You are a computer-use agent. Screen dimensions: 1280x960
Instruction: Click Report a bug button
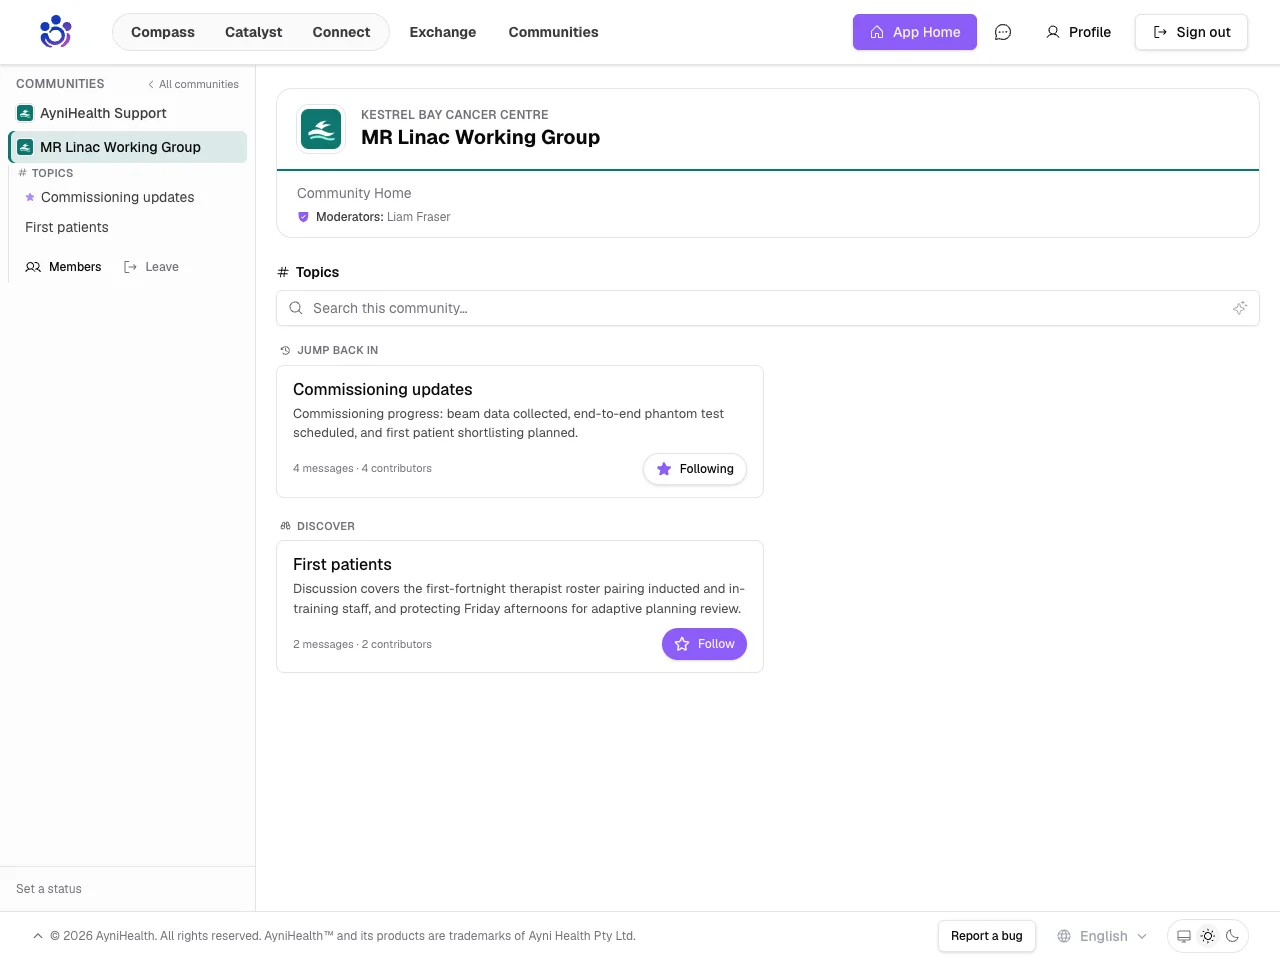pos(987,936)
